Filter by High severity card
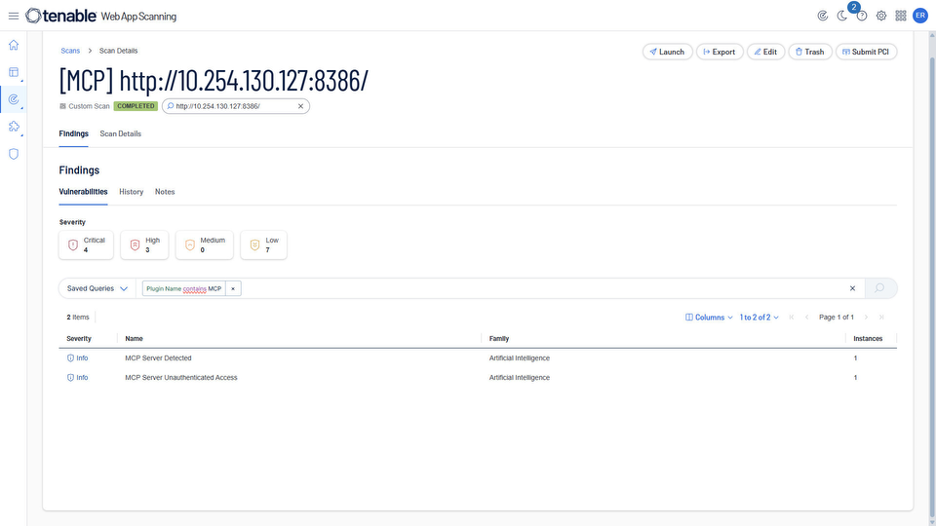Screen dimensions: 936x526 [x=144, y=245]
